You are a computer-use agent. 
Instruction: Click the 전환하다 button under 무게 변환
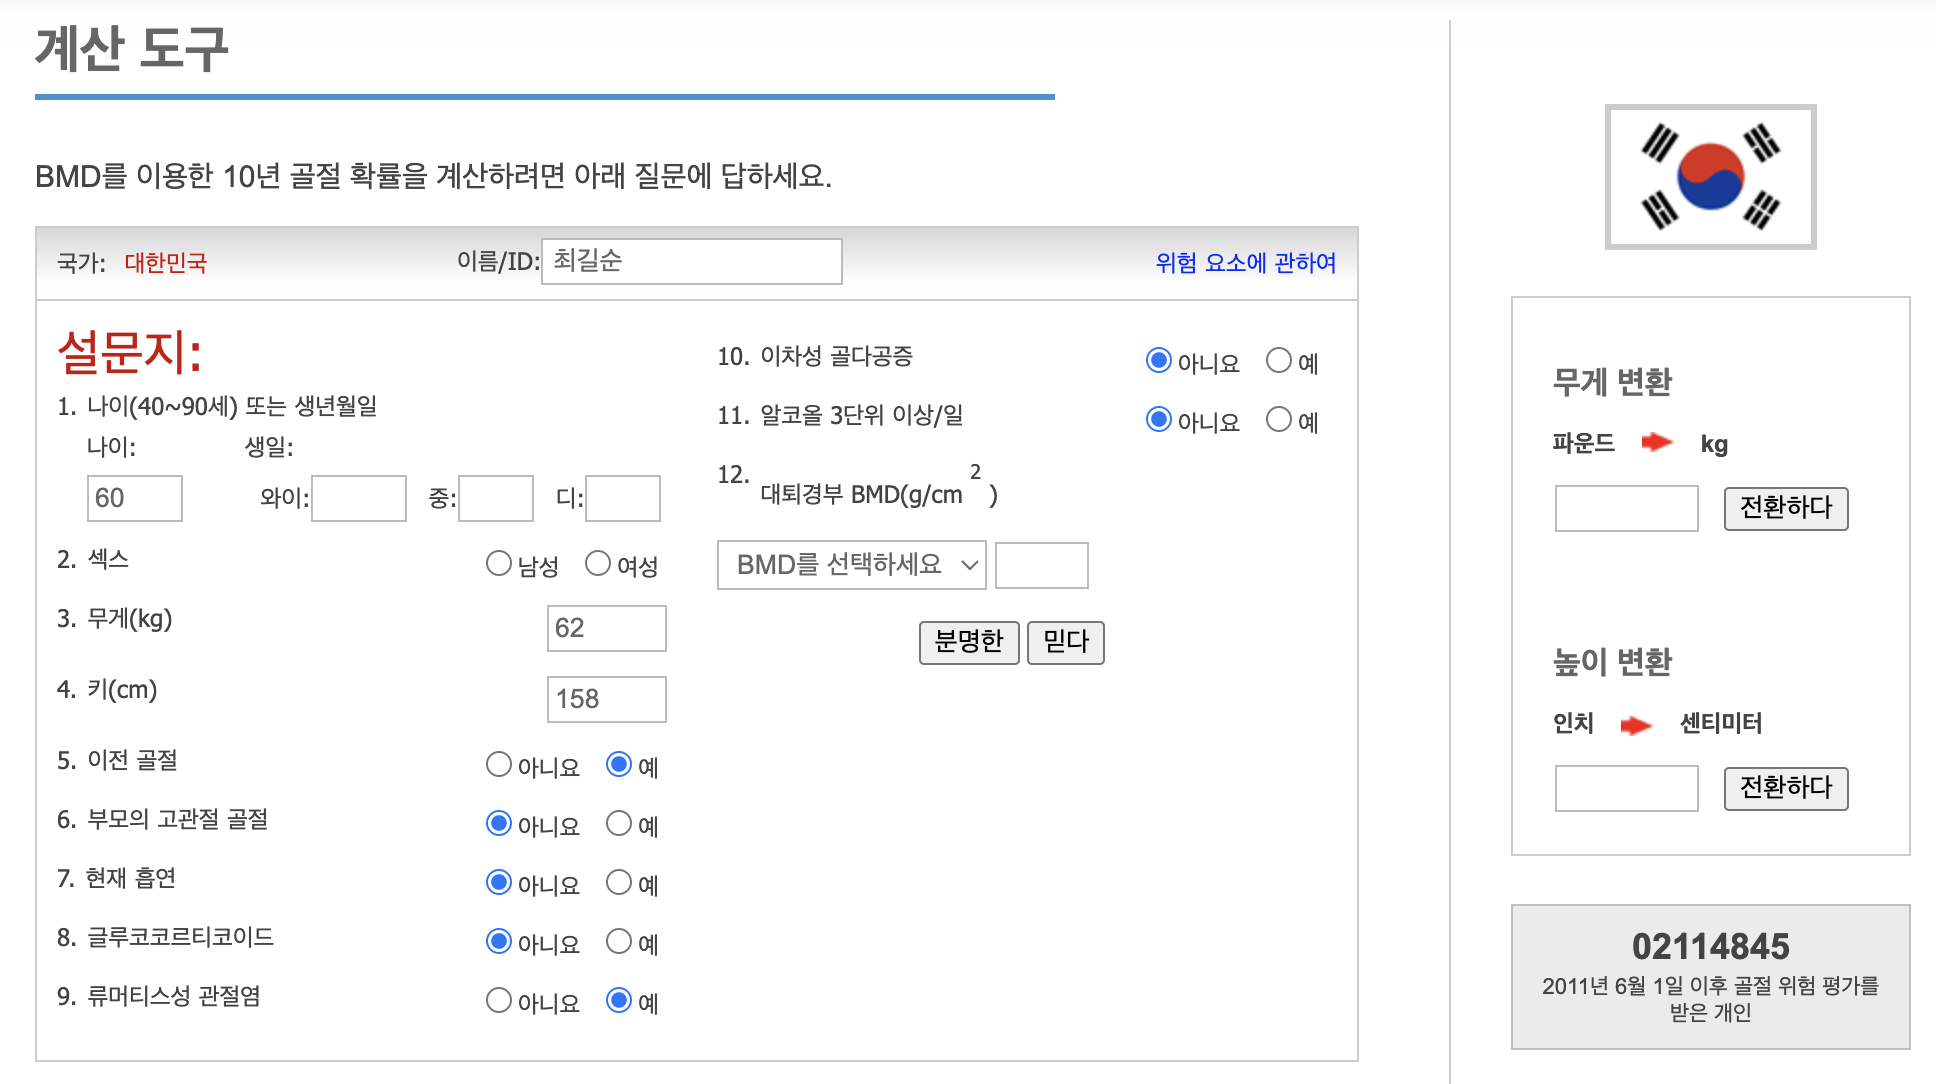(x=1785, y=508)
